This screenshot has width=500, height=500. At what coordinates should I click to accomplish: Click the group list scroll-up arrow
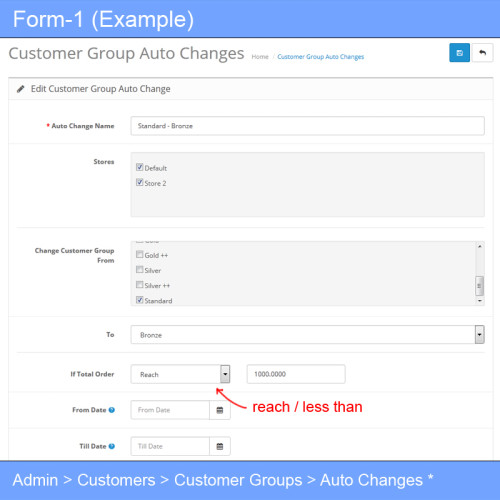click(480, 246)
